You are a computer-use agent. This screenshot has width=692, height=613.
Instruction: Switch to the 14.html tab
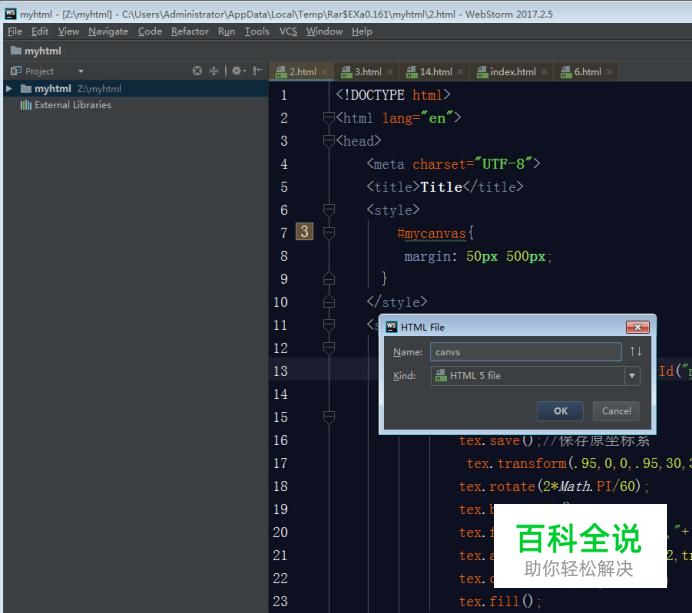point(435,72)
